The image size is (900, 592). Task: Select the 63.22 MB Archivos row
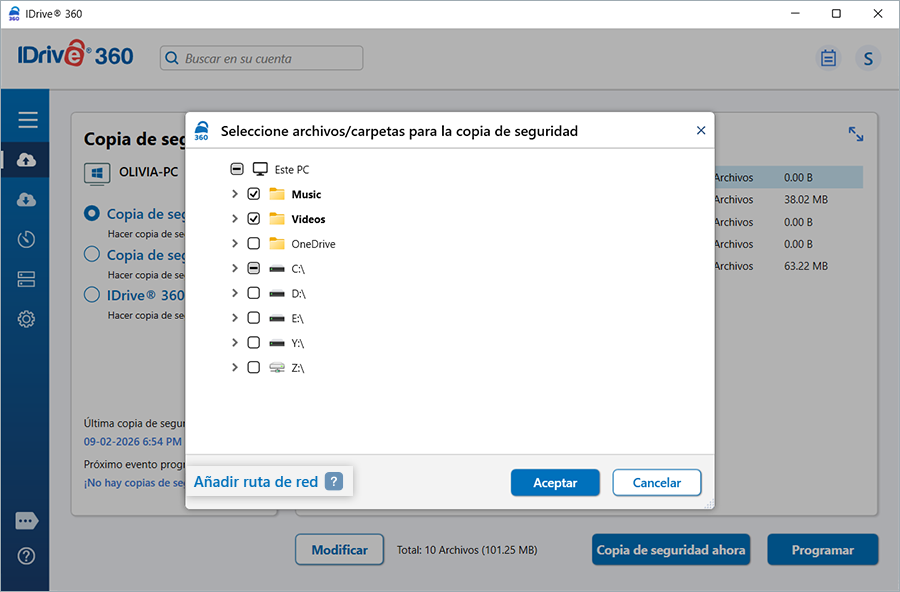pos(788,266)
